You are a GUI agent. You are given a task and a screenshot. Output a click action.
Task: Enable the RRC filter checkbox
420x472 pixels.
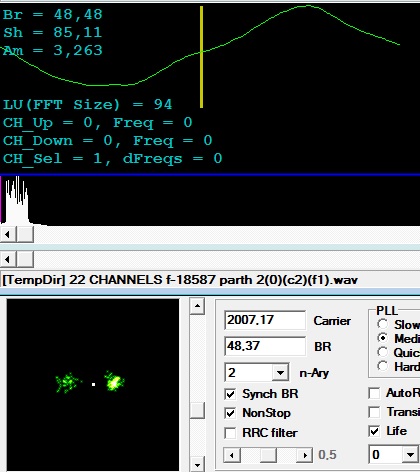pyautogui.click(x=230, y=433)
